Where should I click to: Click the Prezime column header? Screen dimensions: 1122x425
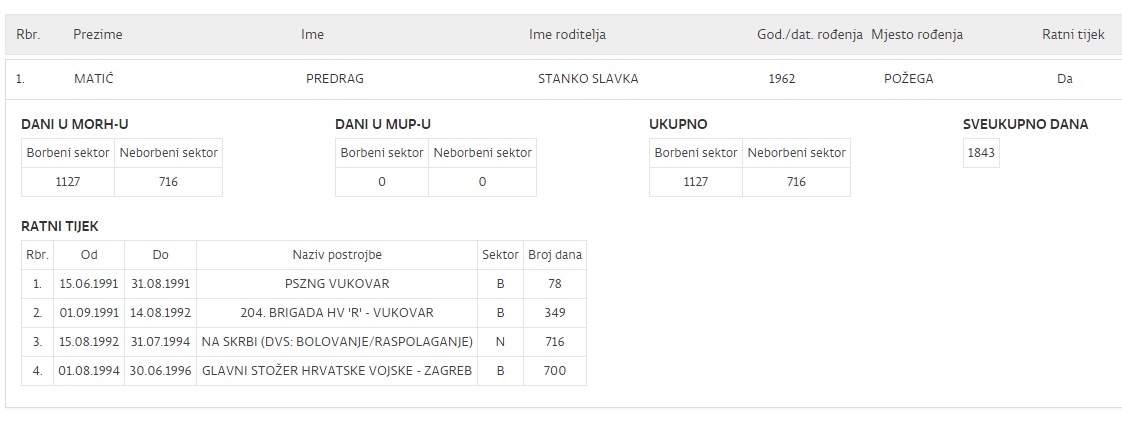(x=97, y=35)
